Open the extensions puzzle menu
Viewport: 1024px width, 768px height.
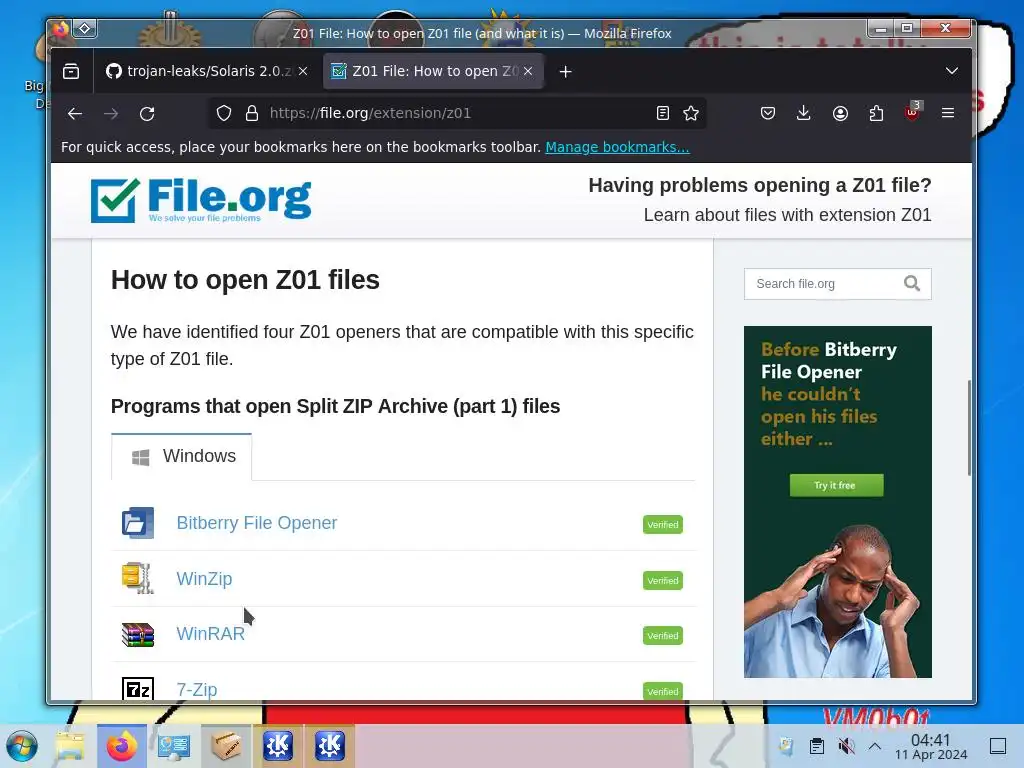pyautogui.click(x=876, y=114)
